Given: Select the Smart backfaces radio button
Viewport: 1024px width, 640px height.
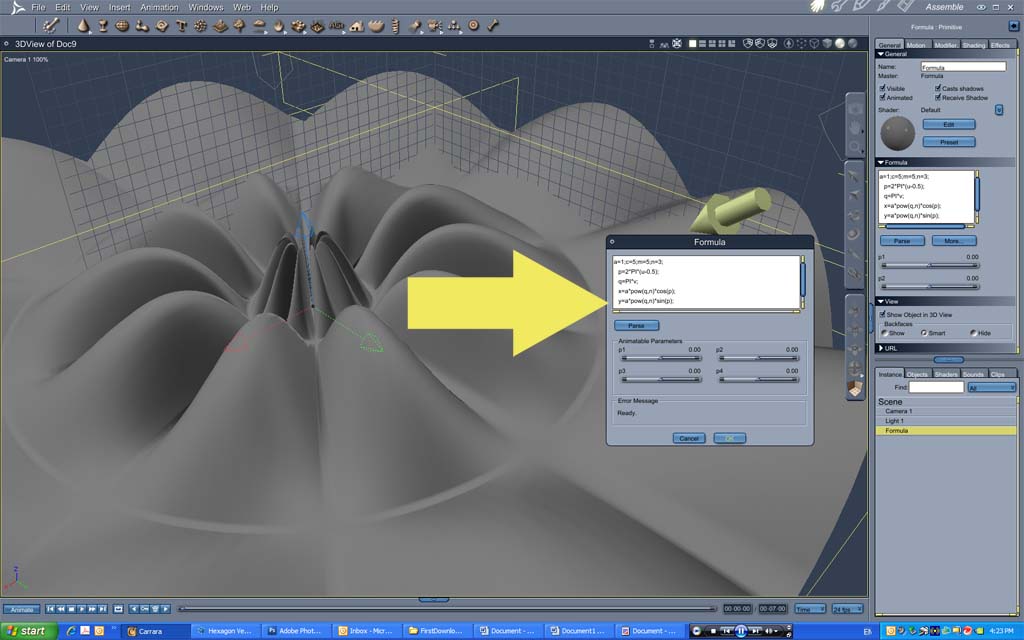Looking at the screenshot, I should coord(924,333).
